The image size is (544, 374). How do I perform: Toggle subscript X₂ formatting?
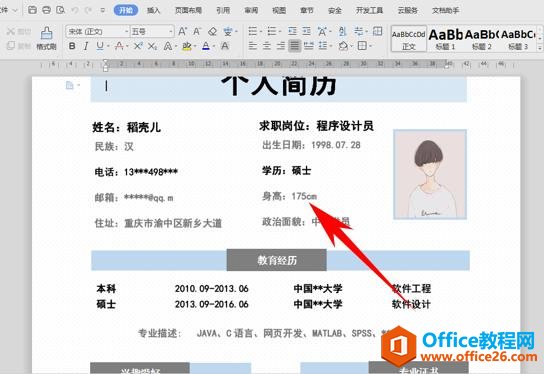click(152, 46)
